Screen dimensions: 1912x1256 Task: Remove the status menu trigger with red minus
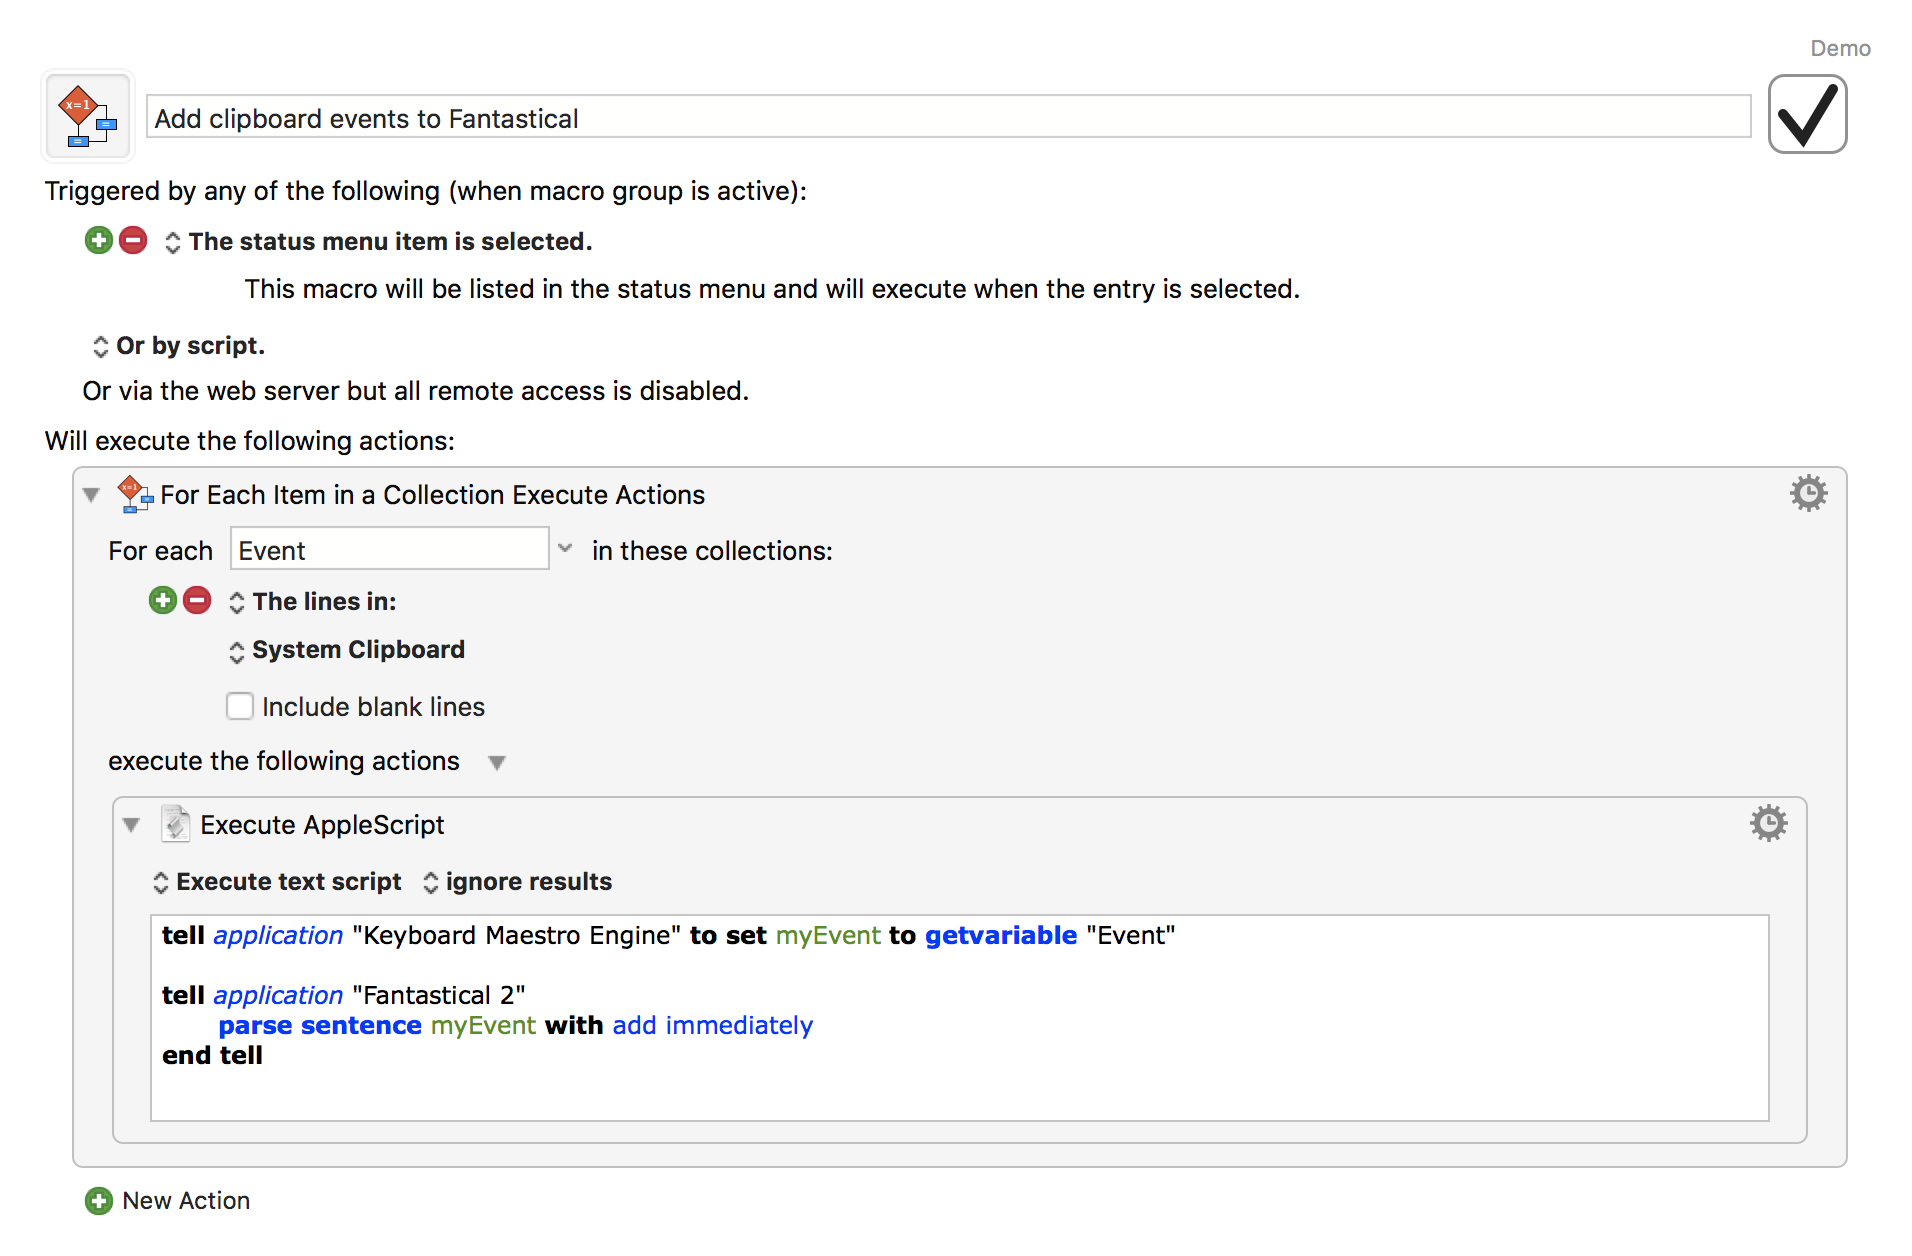[x=133, y=240]
